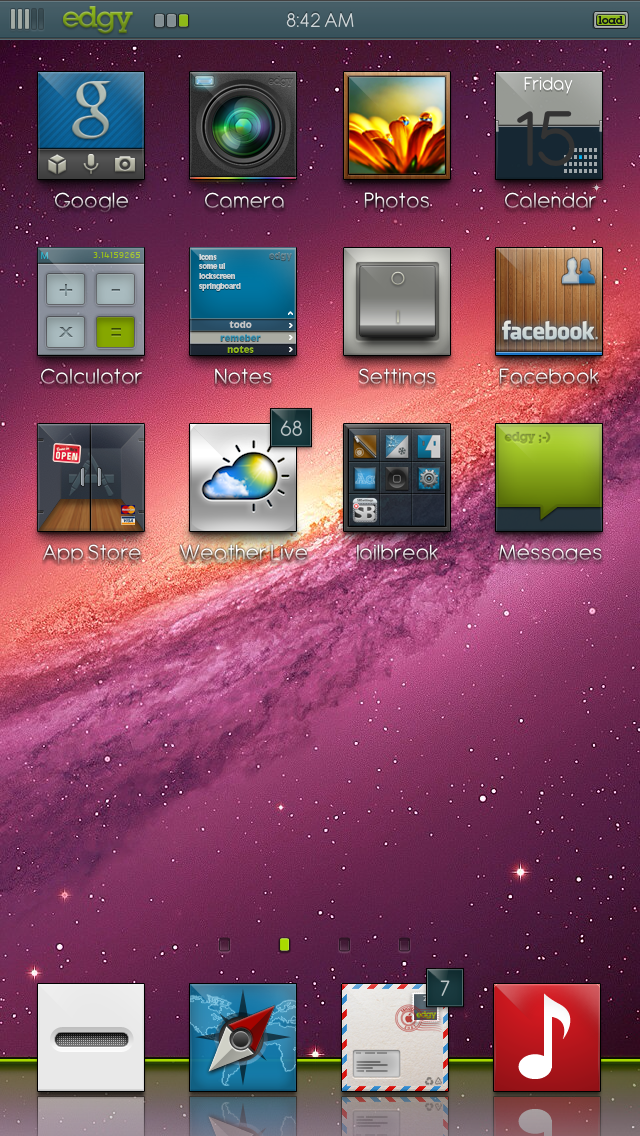
Task: Tap the 68 temperature badge
Action: coord(291,427)
